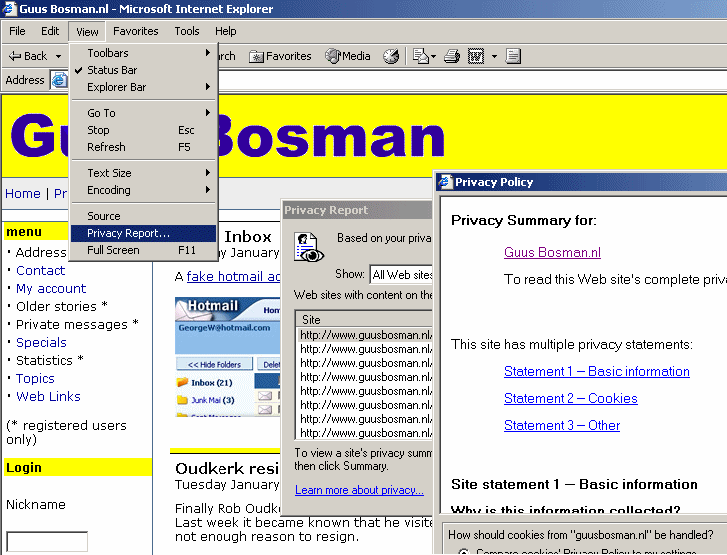Viewport: 727px width, 555px height.
Task: Expand the Explorer Bar submenu
Action: [x=143, y=87]
